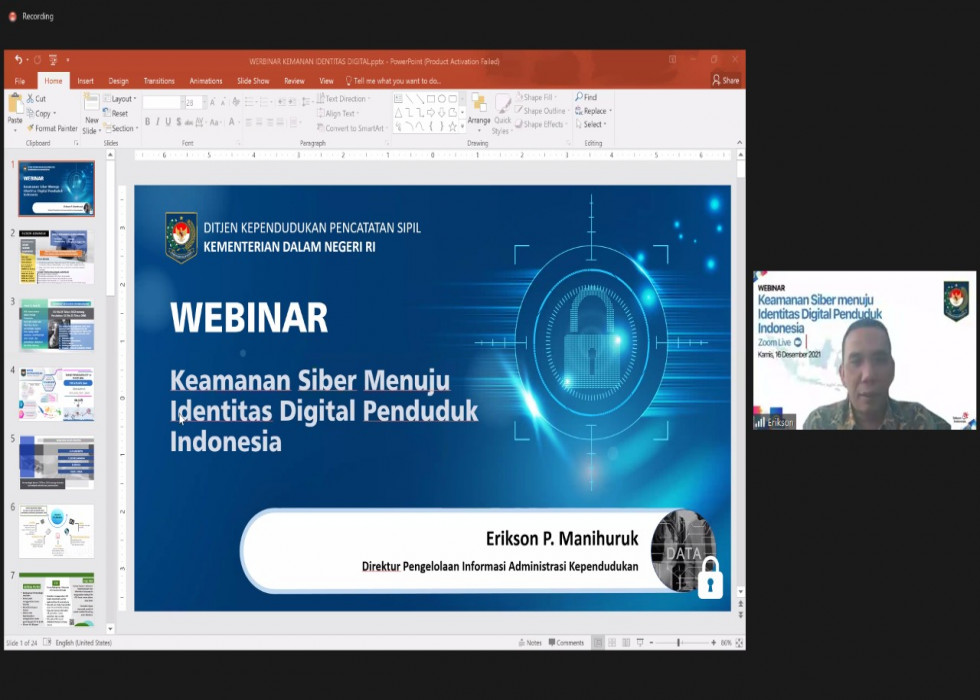Toggle Italic text formatting

pyautogui.click(x=157, y=122)
